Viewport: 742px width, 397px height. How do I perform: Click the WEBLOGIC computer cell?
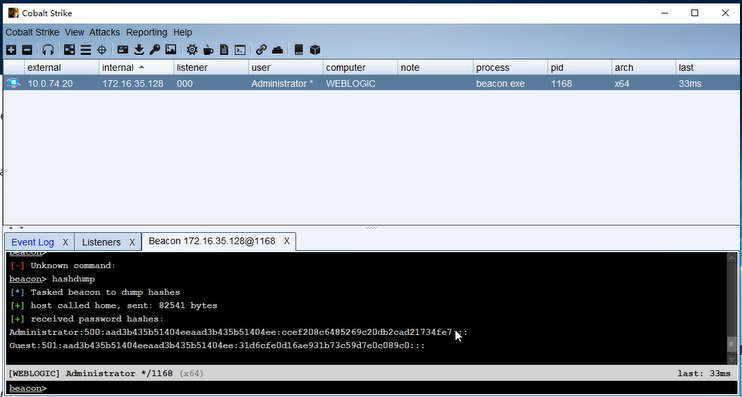click(x=361, y=84)
